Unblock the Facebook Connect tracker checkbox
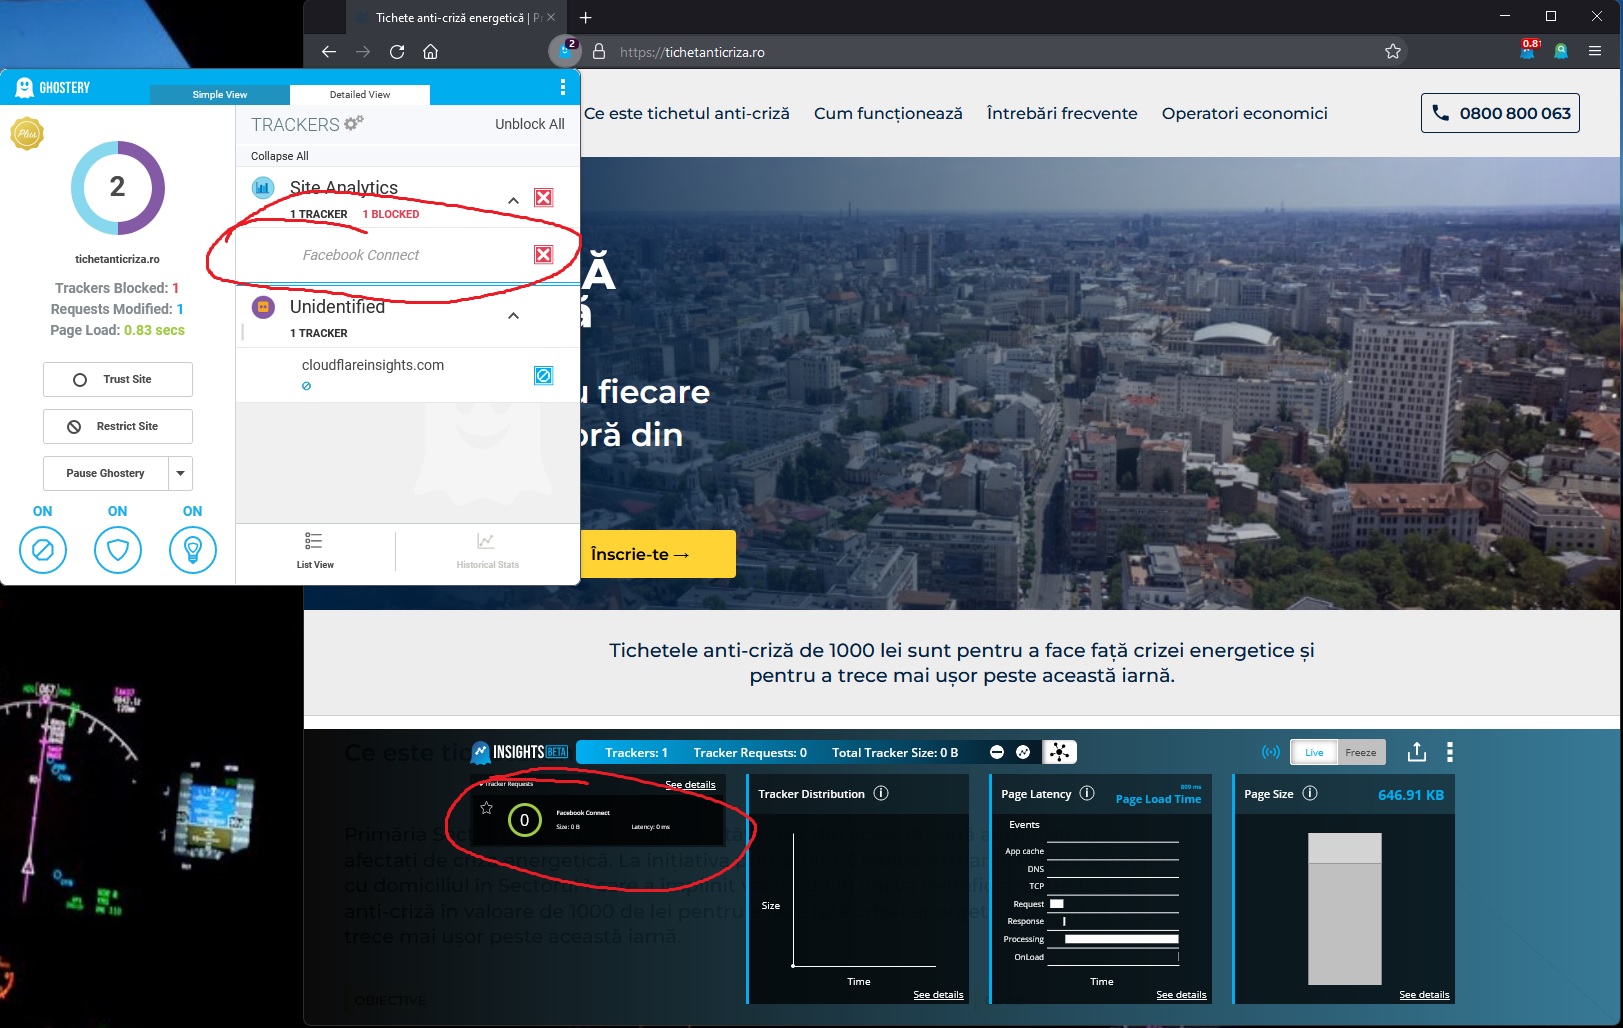The height and width of the screenshot is (1028, 1623). coord(543,255)
